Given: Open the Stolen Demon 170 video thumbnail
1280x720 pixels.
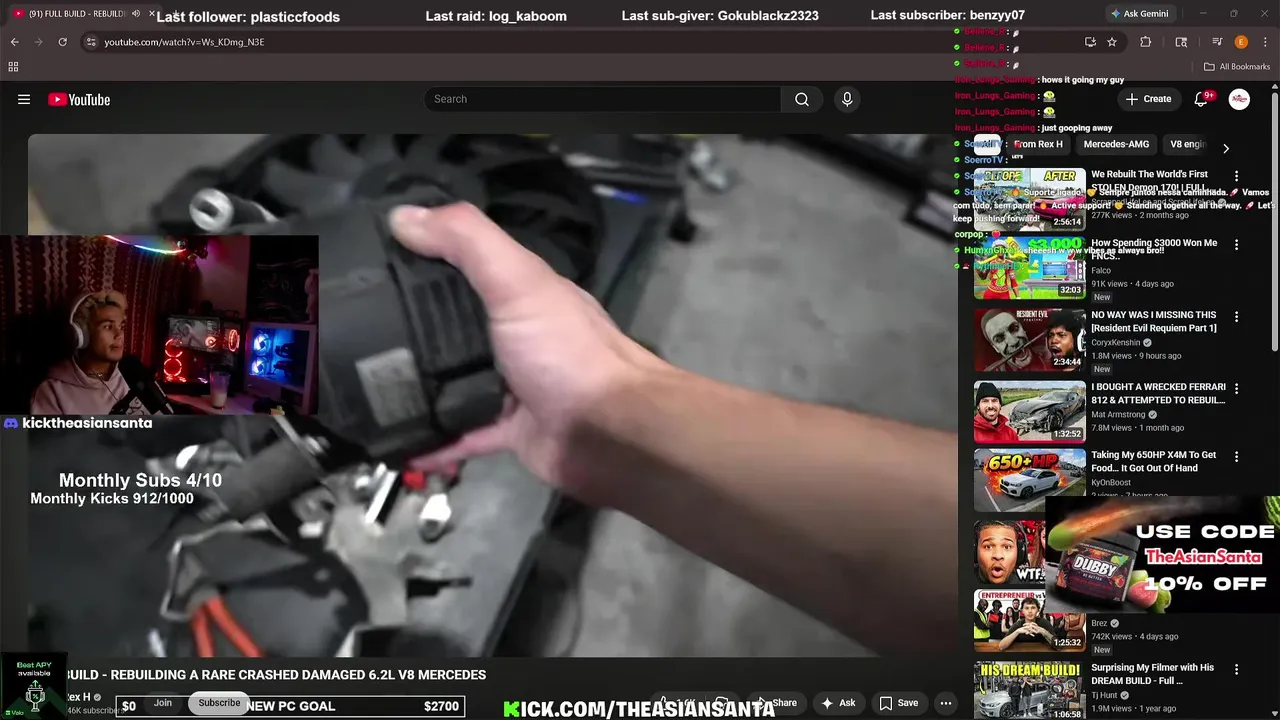Looking at the screenshot, I should [1030, 199].
